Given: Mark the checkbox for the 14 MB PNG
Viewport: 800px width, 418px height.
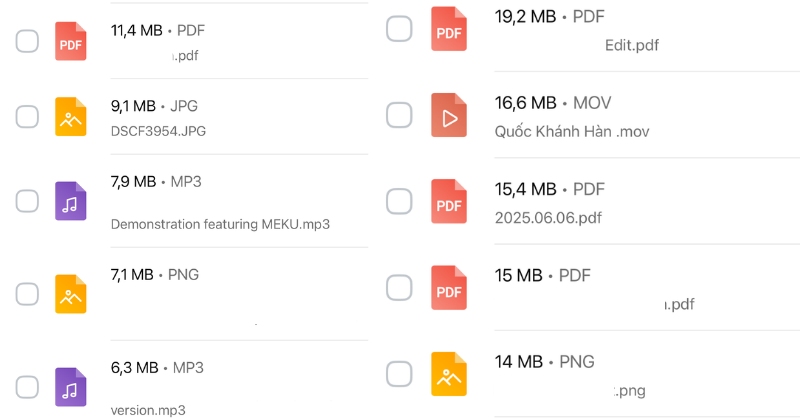Looking at the screenshot, I should click(399, 374).
